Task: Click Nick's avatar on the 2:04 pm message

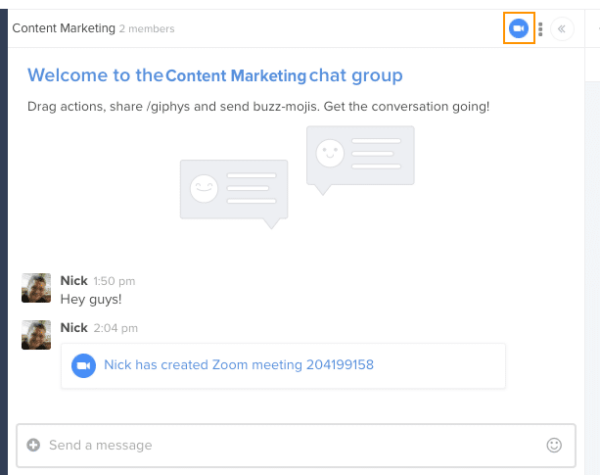Action: [x=36, y=335]
